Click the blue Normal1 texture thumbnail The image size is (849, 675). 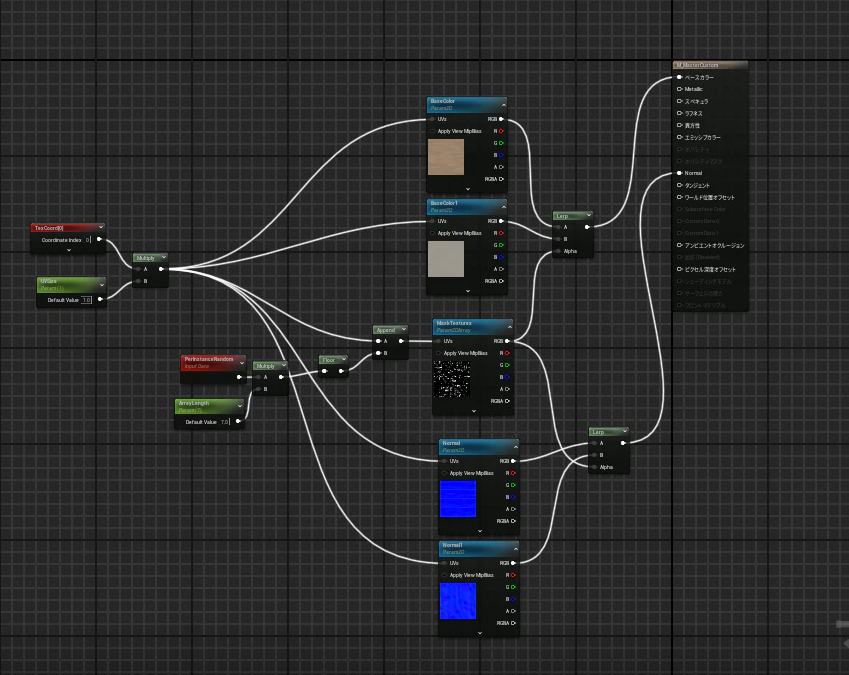coord(458,601)
